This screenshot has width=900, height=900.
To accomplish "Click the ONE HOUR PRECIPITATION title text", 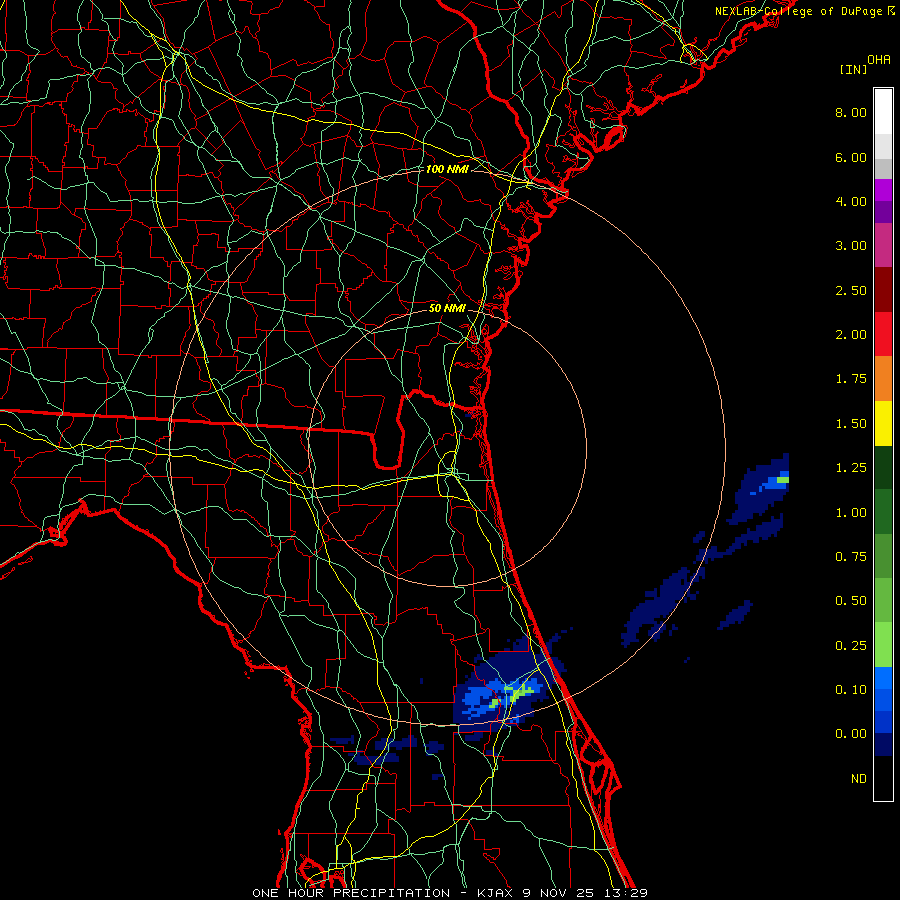I will click(x=351, y=893).
